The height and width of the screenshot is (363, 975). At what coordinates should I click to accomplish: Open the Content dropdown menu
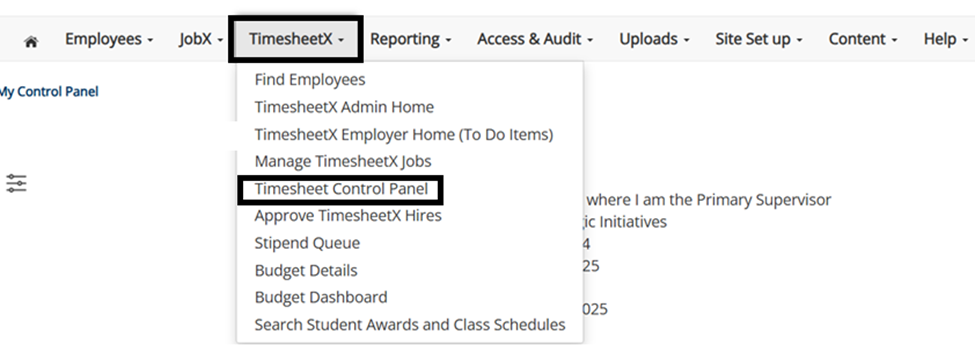pyautogui.click(x=862, y=39)
